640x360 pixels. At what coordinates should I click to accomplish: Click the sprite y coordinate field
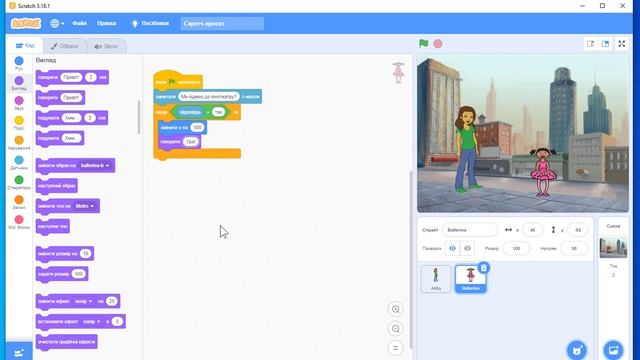[x=578, y=230]
